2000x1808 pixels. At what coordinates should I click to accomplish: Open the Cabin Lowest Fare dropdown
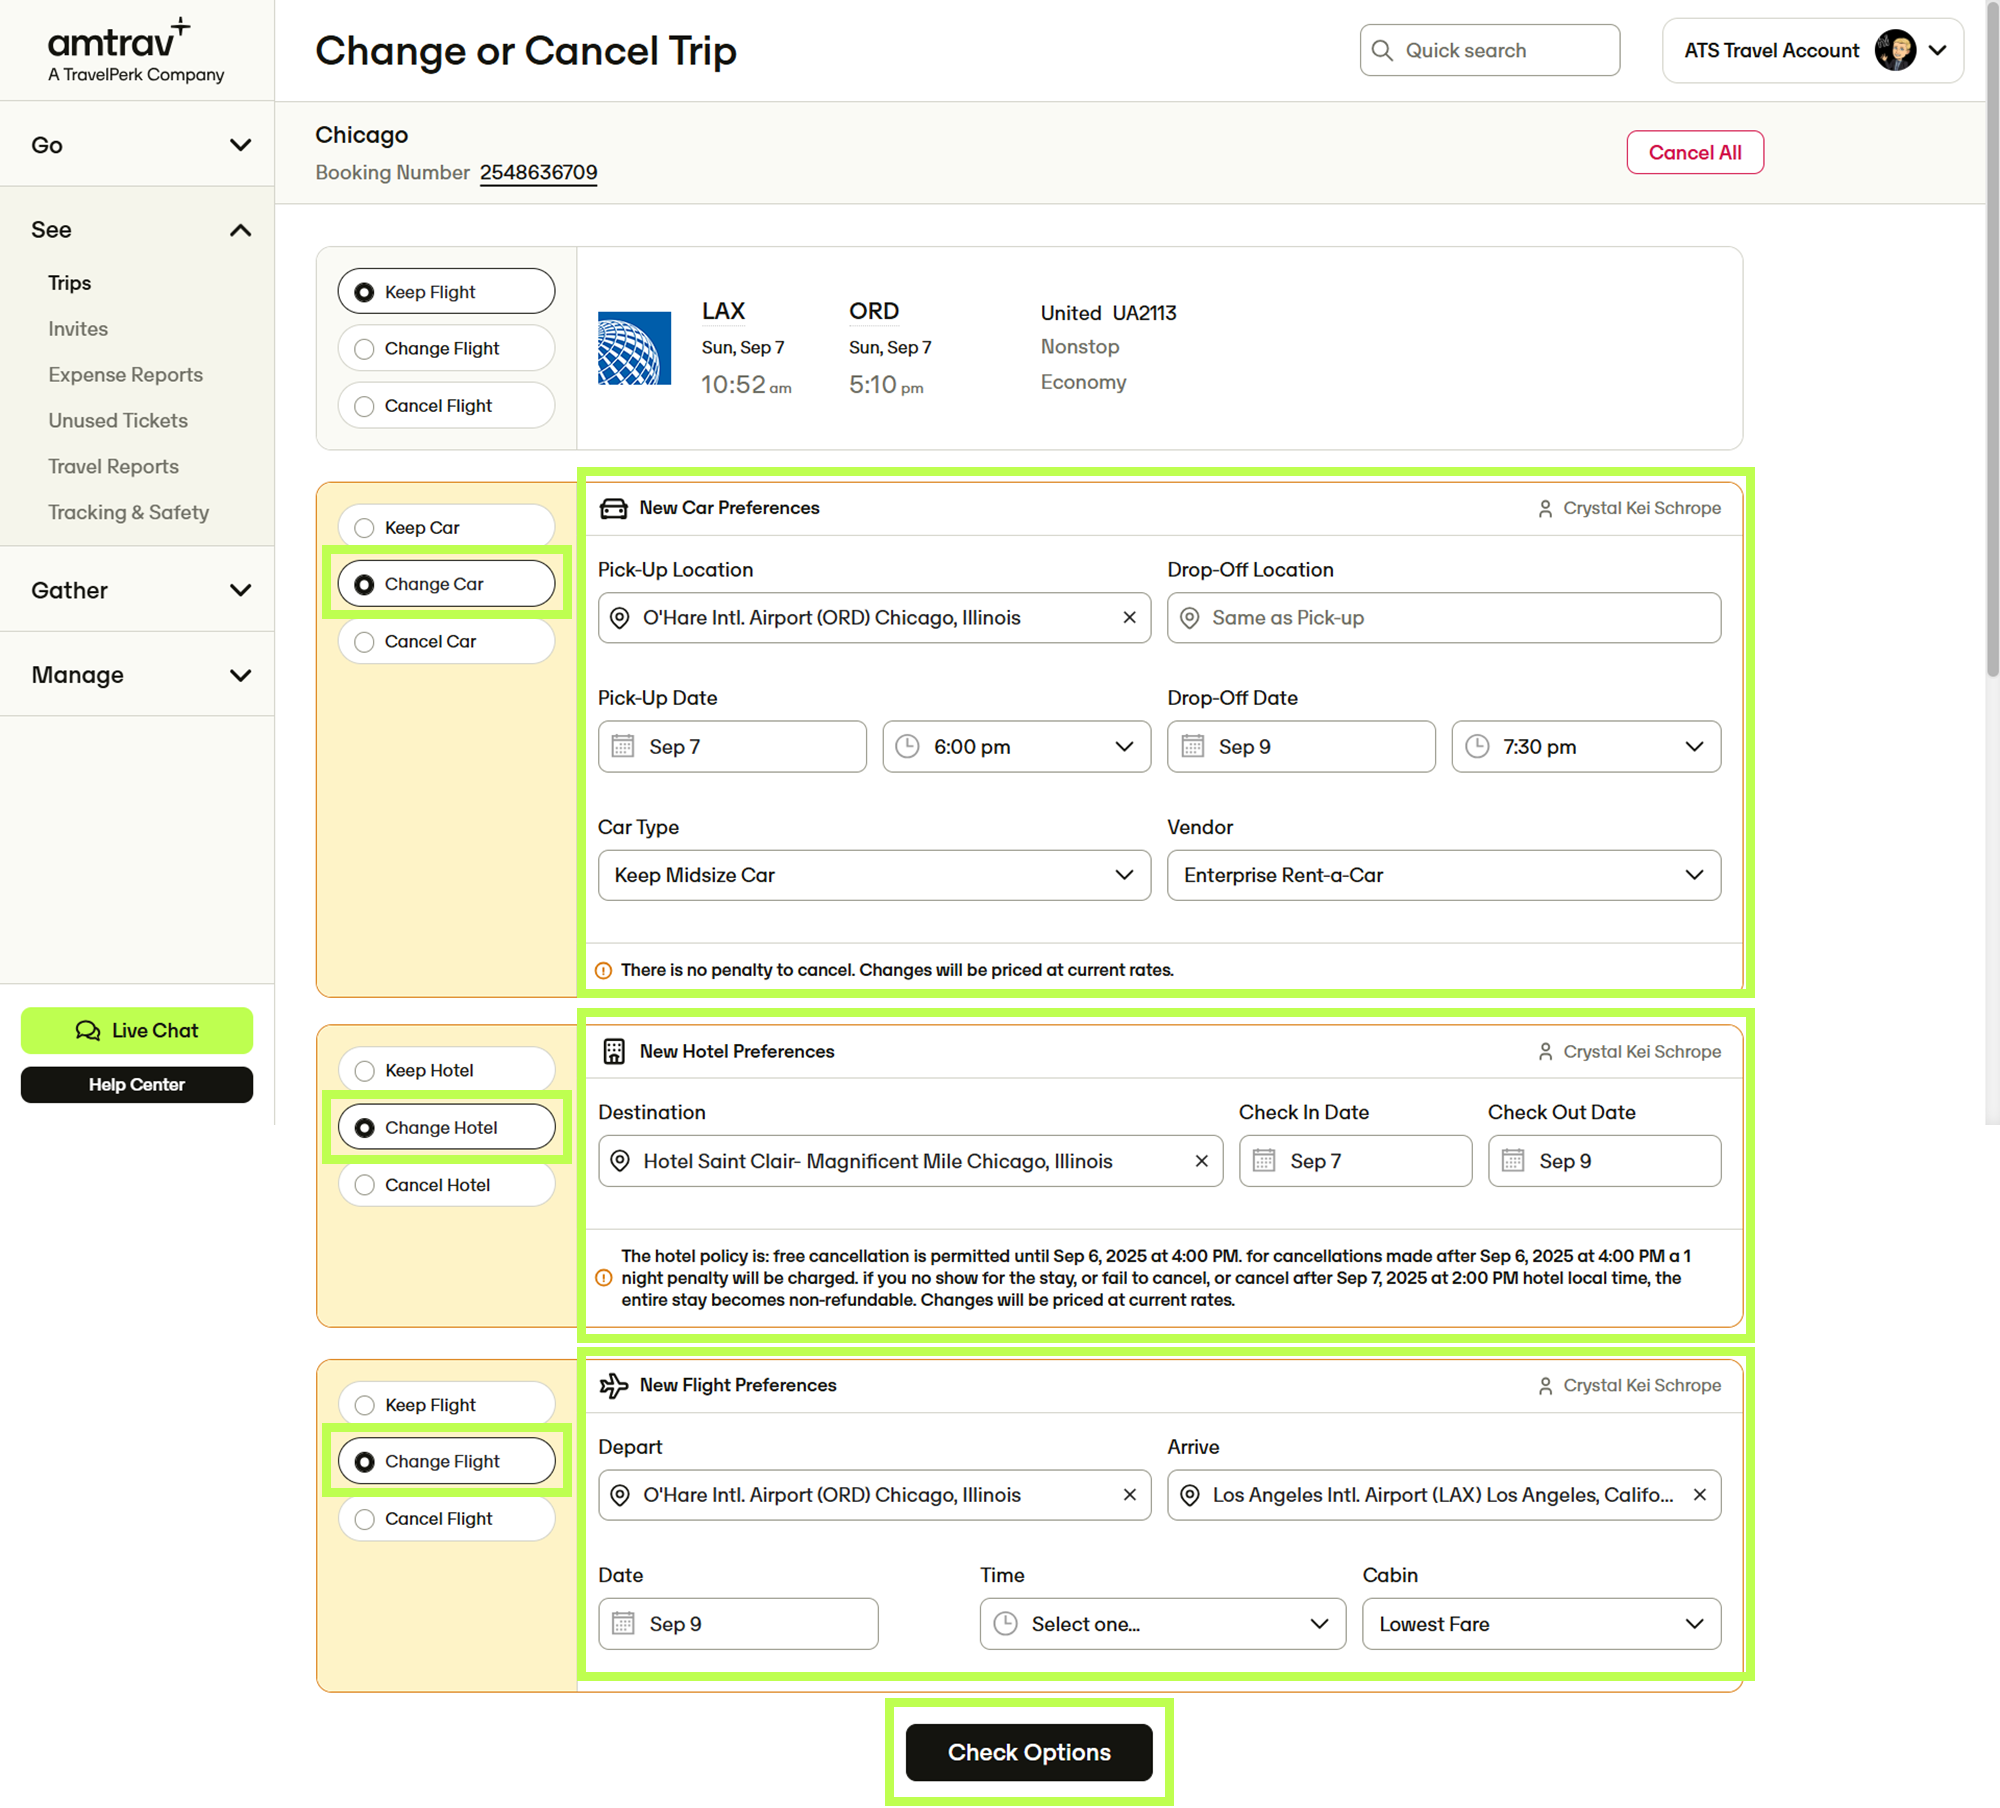1541,1623
